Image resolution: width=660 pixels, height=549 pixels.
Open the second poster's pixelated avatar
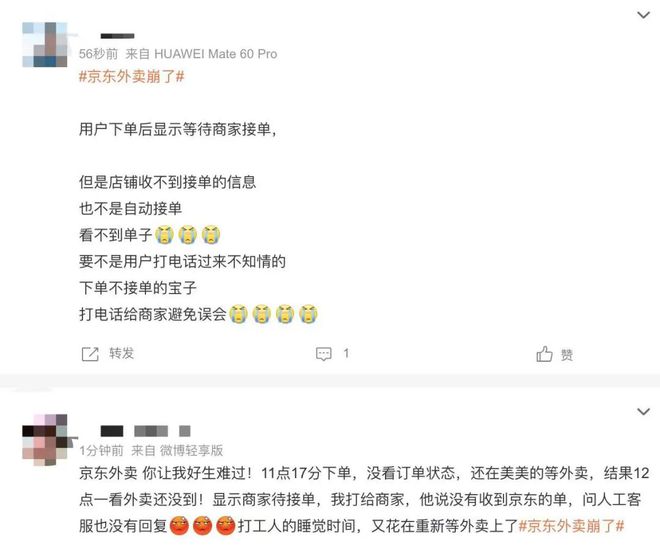pyautogui.click(x=45, y=440)
